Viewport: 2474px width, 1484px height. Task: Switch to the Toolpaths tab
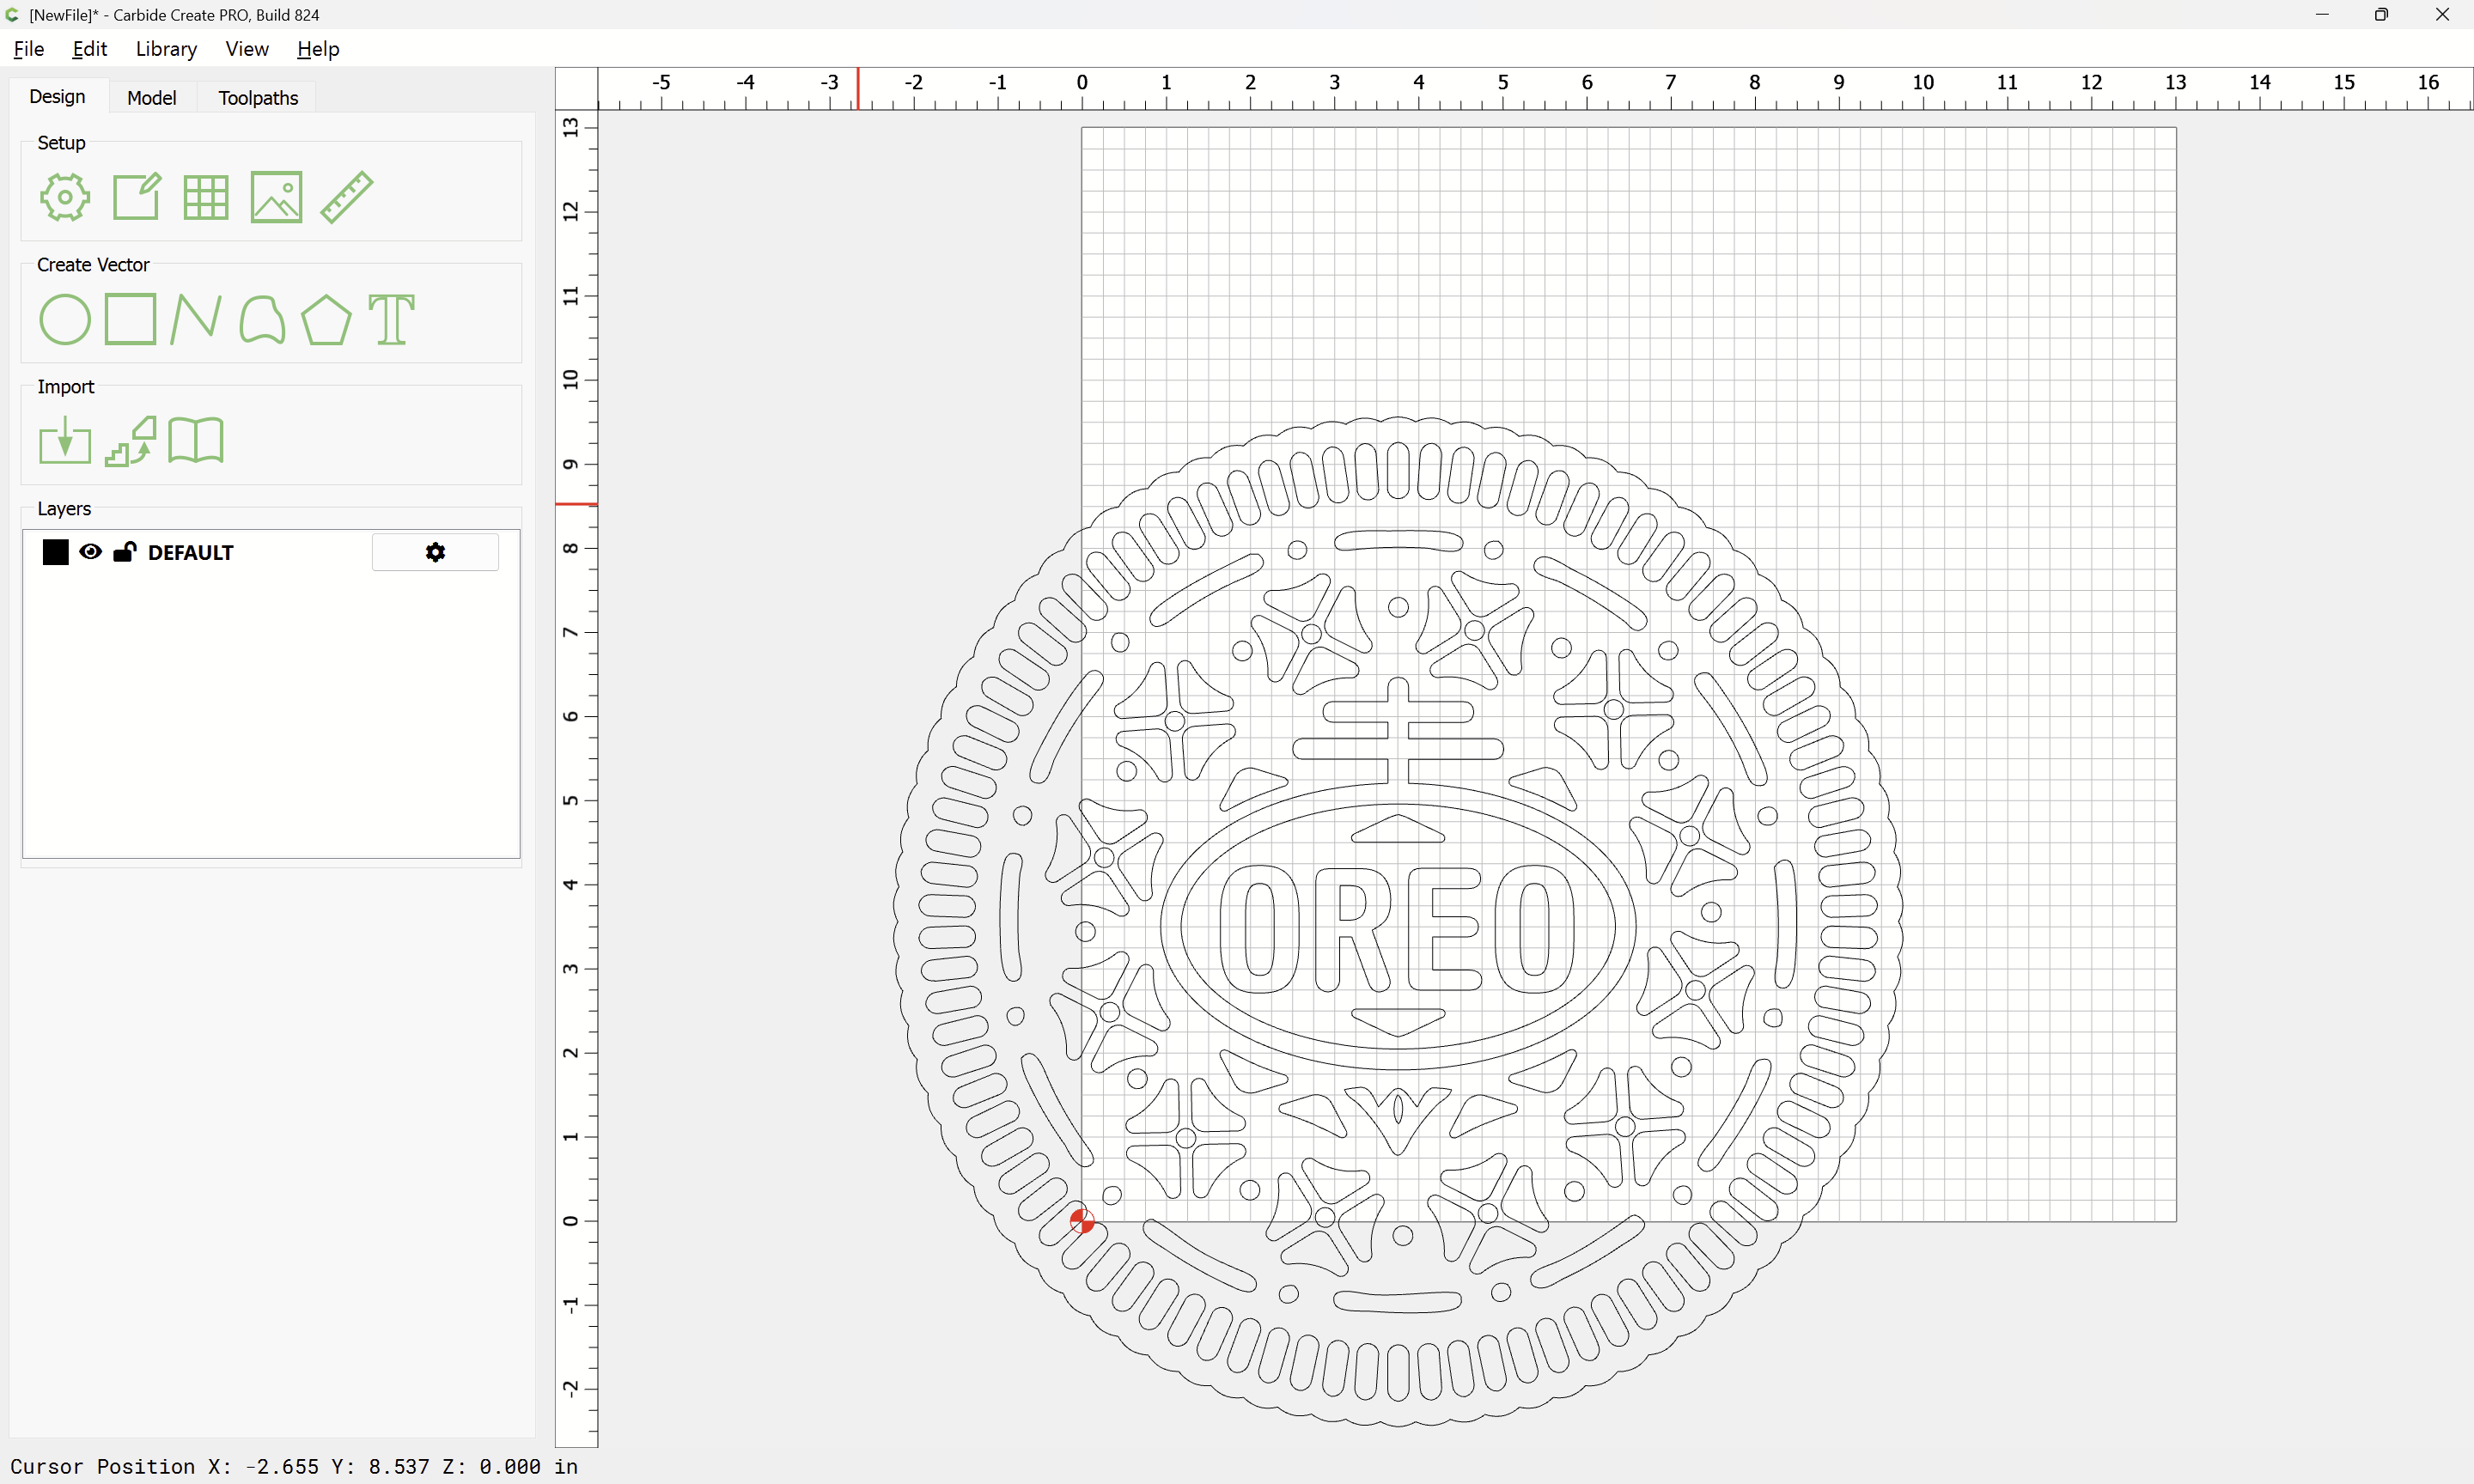258,98
